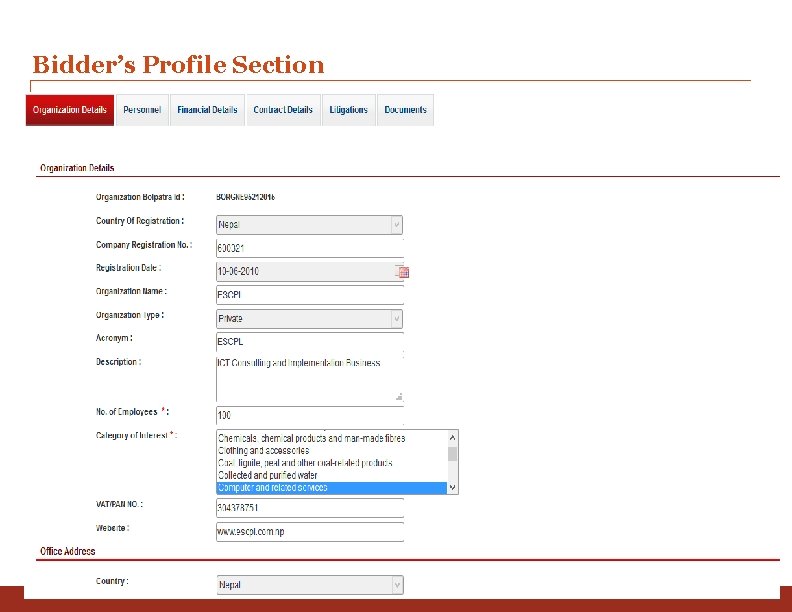Click the No. of Employees field

[310, 415]
